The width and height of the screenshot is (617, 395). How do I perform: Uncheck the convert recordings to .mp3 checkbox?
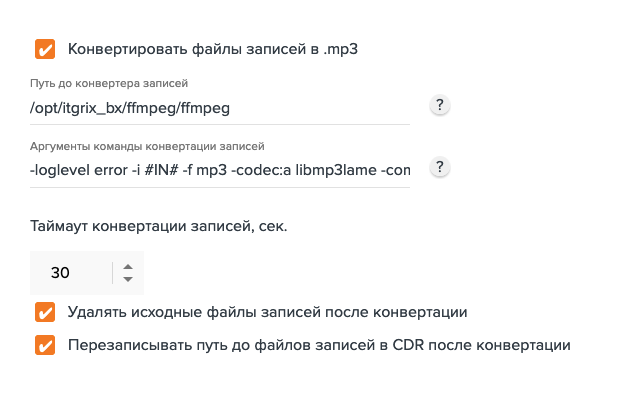point(45,49)
